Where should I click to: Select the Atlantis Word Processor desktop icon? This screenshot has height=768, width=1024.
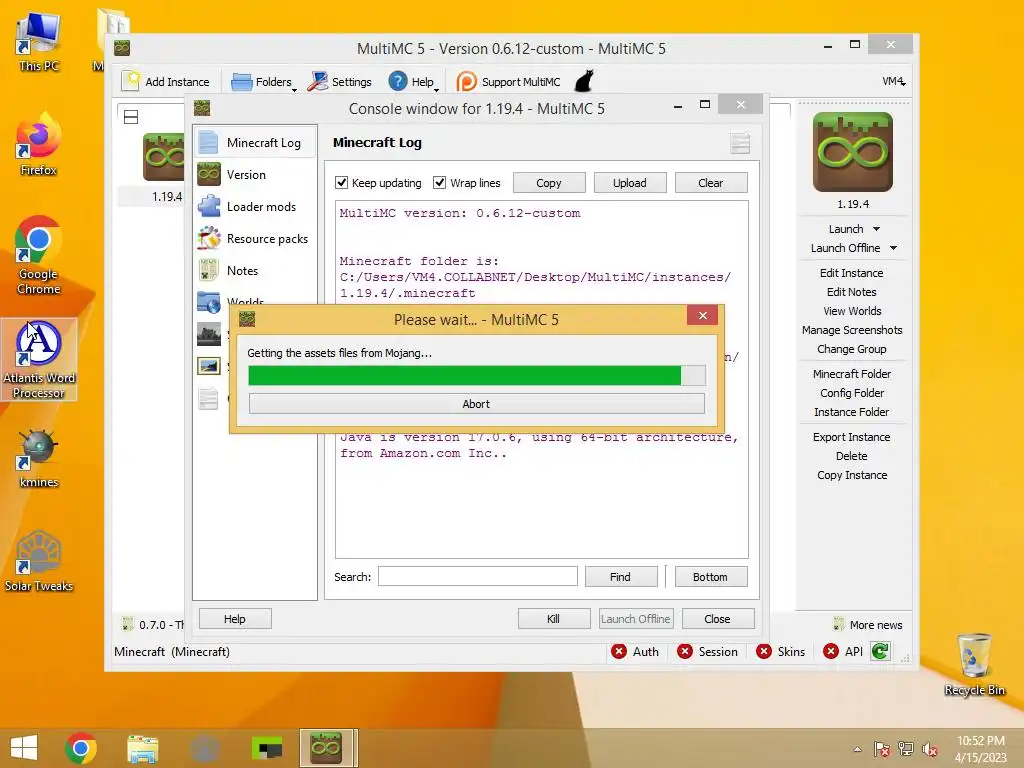39,359
